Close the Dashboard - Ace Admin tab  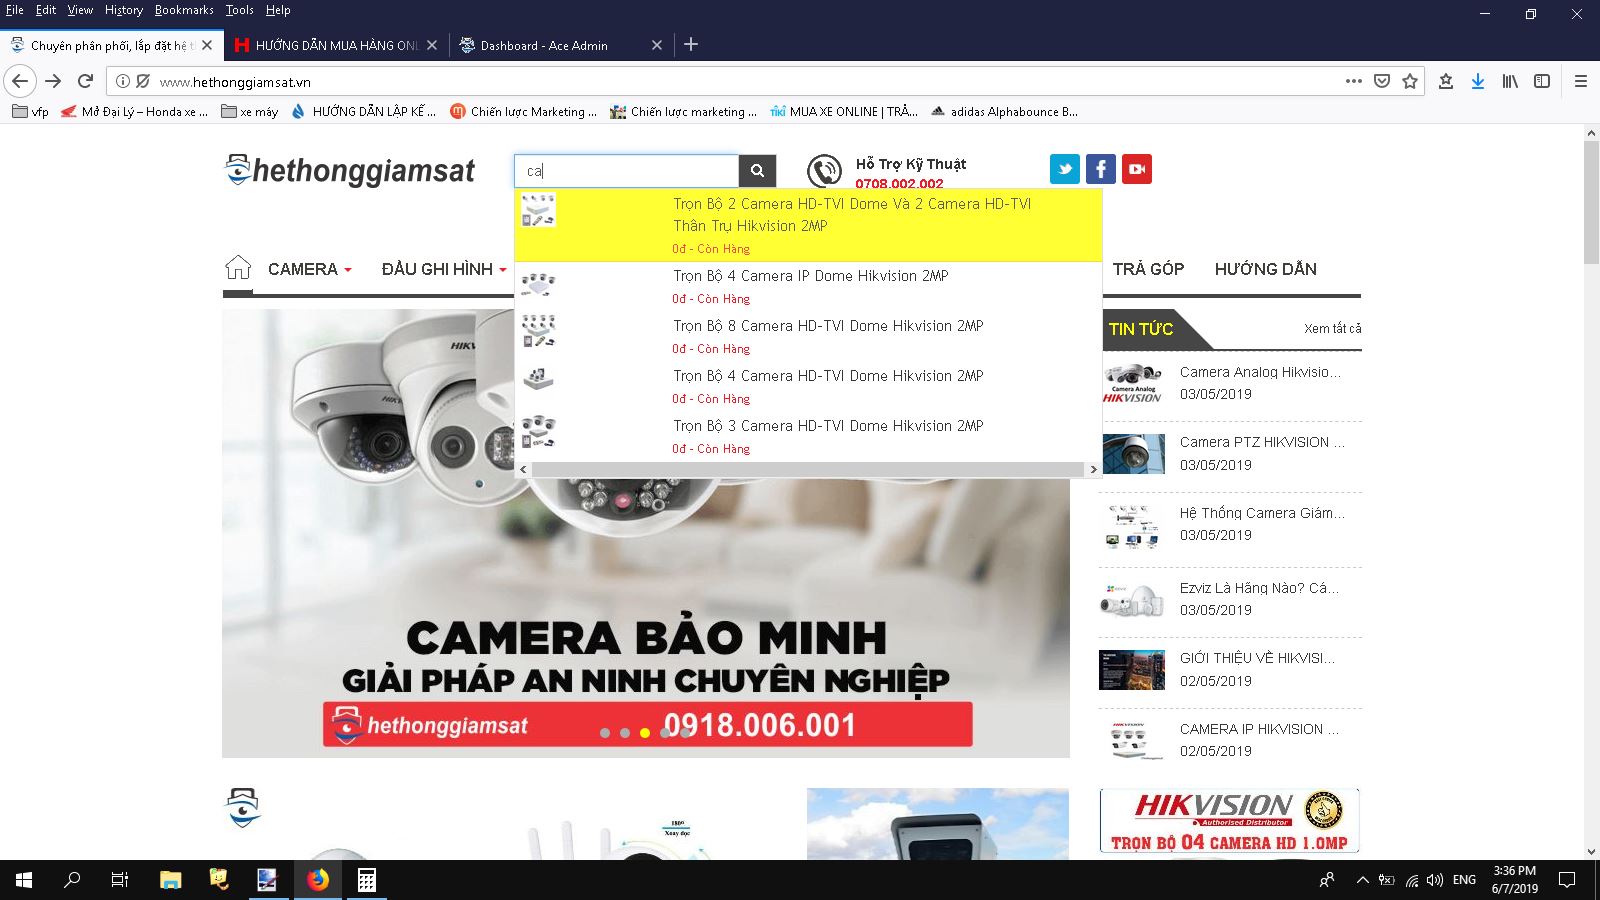[657, 45]
